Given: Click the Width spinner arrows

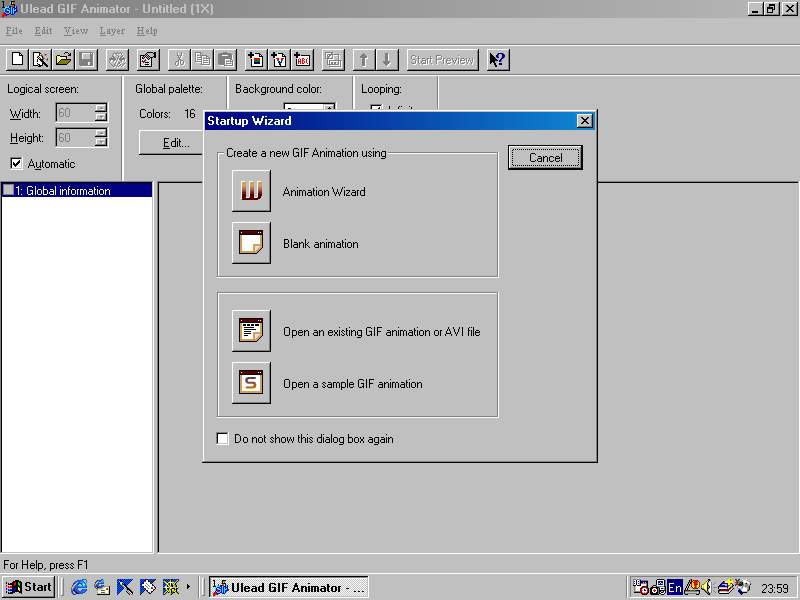Looking at the screenshot, I should click(100, 113).
